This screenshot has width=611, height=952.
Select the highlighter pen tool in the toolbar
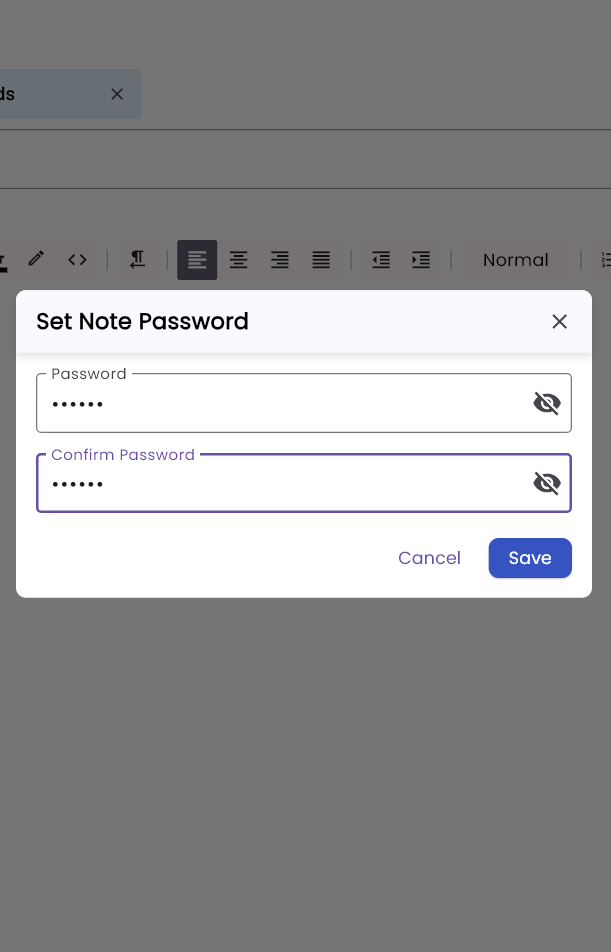point(36,259)
